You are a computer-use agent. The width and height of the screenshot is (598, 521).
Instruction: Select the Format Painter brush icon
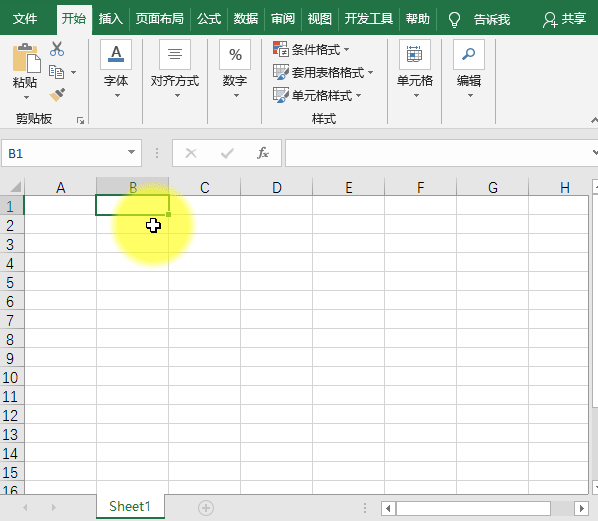(x=57, y=95)
